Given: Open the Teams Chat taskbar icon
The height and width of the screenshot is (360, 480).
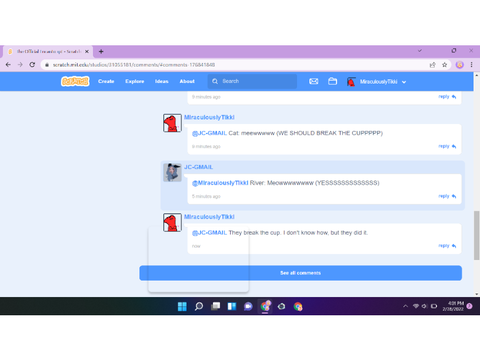Looking at the screenshot, I should point(248,306).
